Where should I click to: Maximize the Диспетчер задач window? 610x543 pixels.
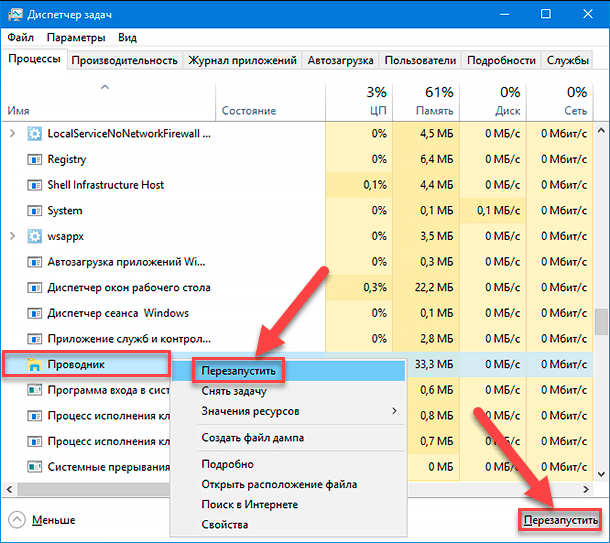pos(546,14)
